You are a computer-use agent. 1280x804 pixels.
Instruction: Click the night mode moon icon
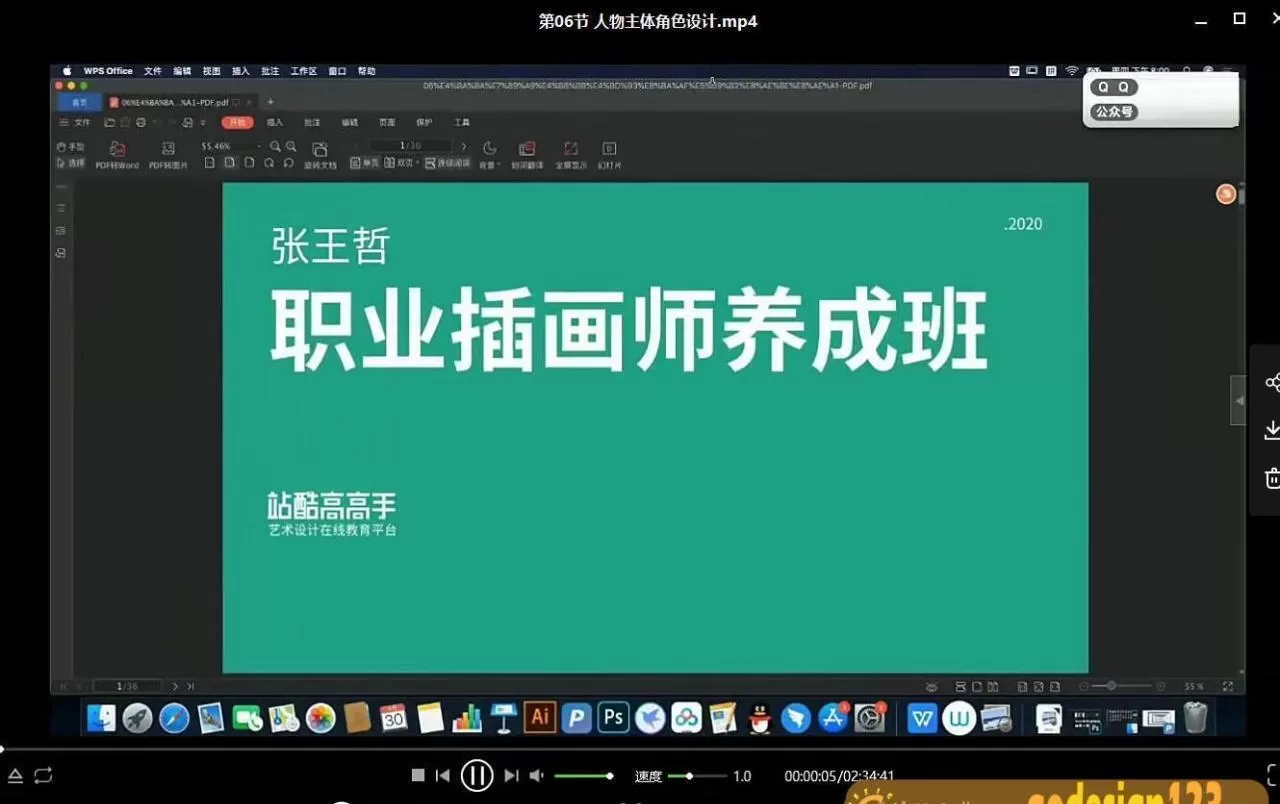point(487,146)
